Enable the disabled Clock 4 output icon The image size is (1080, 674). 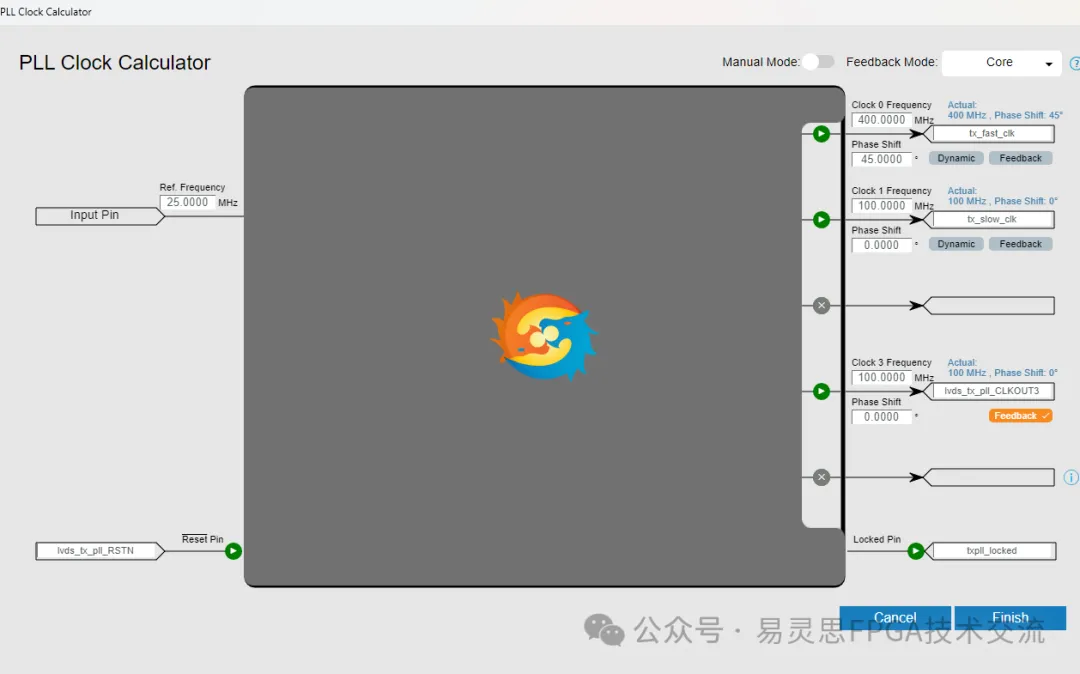point(821,478)
